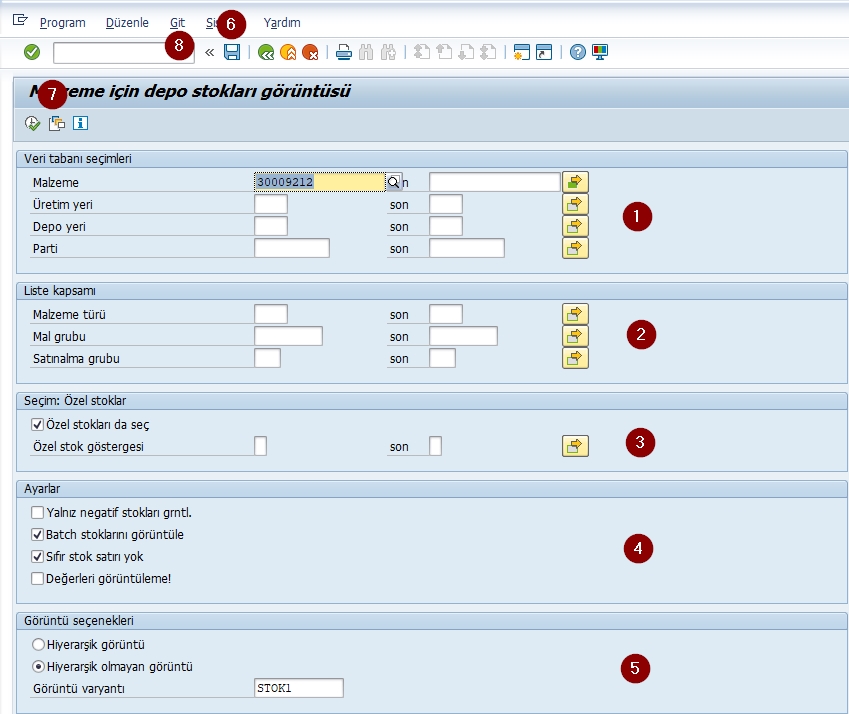849x714 pixels.
Task: Click the Save diskette icon
Action: coord(232,52)
